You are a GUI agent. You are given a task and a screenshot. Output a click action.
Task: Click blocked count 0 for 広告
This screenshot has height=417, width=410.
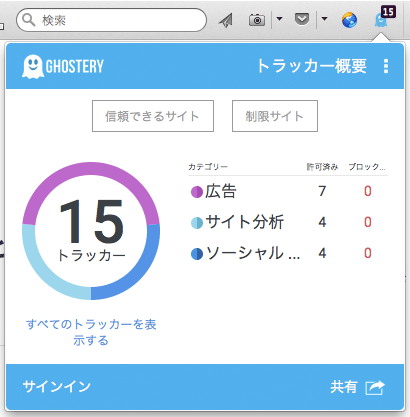click(x=367, y=191)
